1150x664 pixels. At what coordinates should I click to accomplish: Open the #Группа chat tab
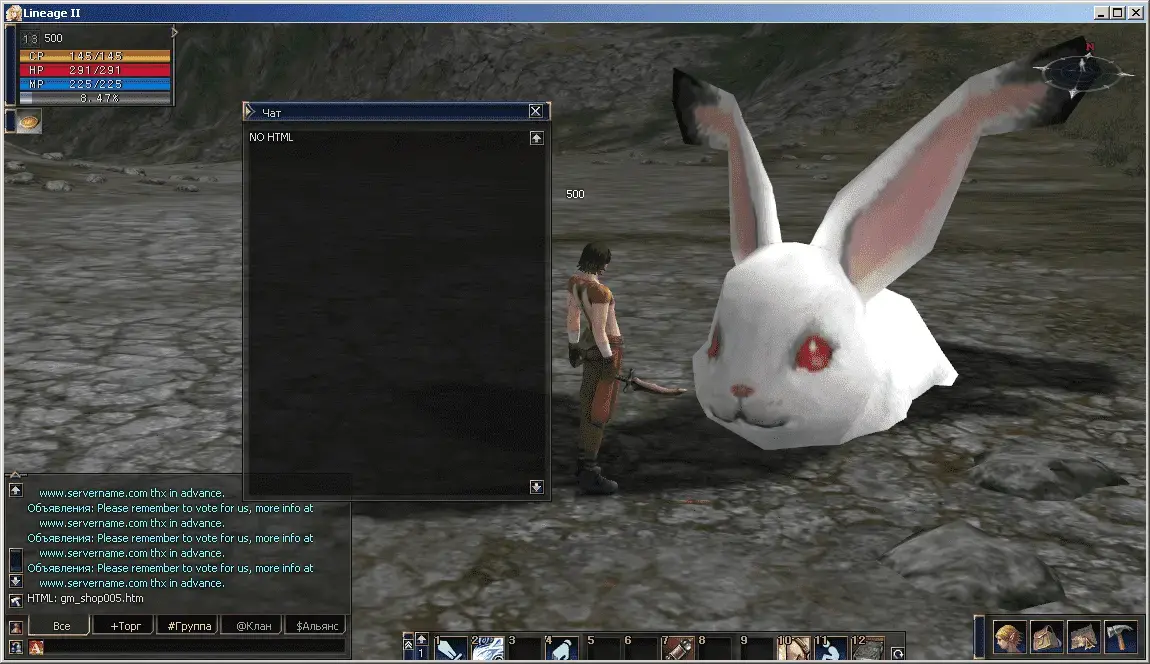coord(188,626)
